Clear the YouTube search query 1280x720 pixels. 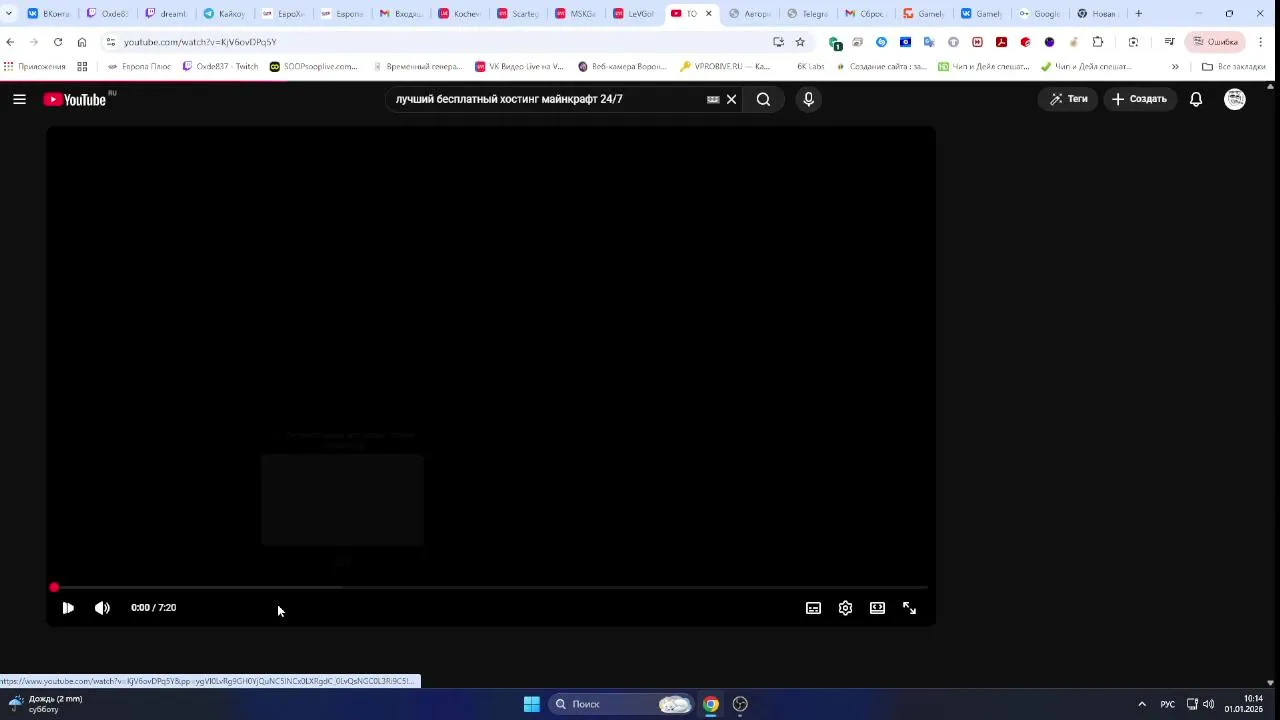point(731,99)
